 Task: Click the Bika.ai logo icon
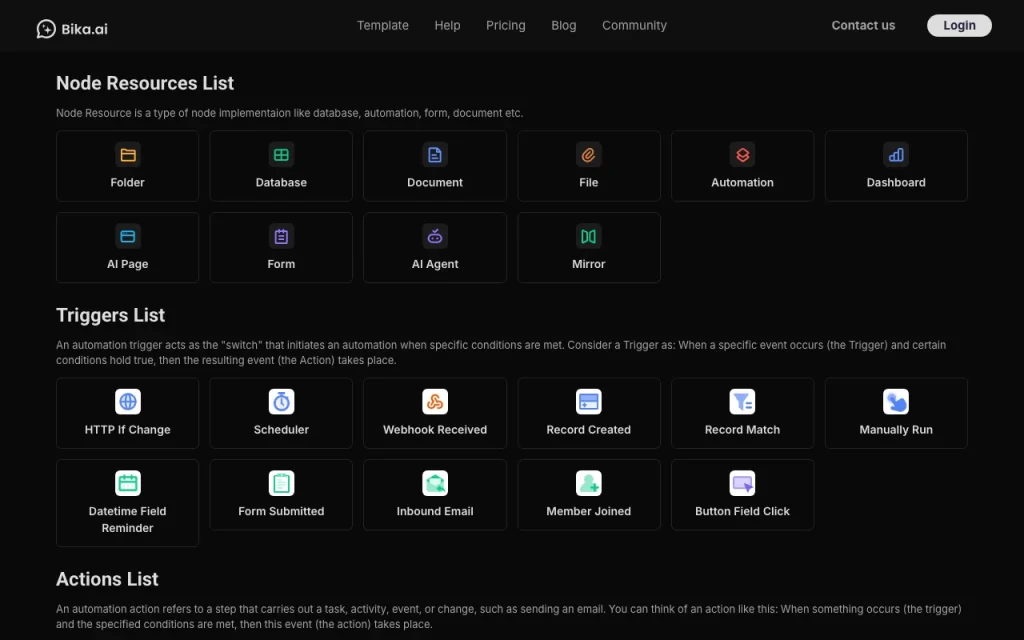point(46,29)
